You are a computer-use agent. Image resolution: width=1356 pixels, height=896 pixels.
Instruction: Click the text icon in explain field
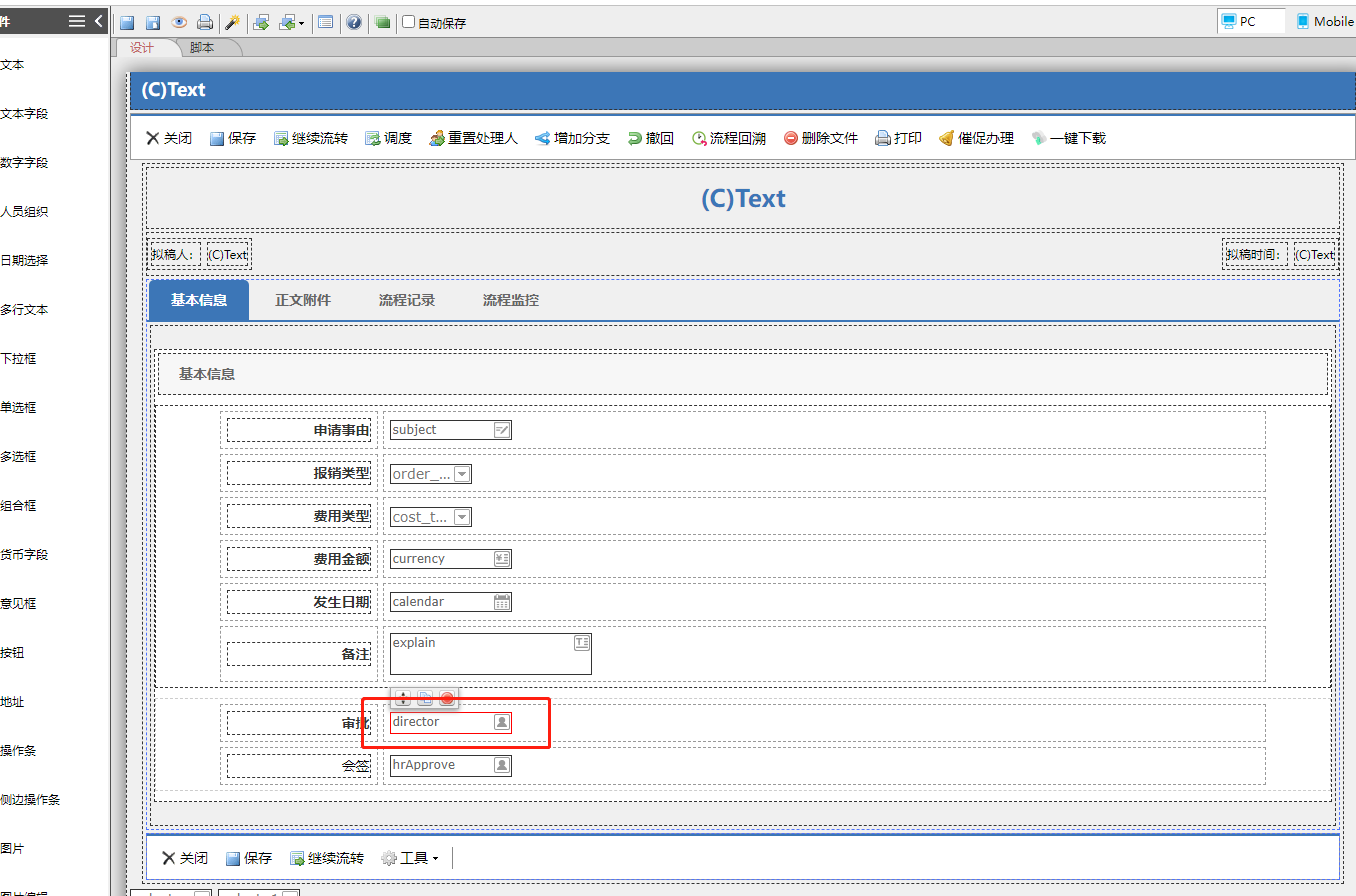point(582,643)
